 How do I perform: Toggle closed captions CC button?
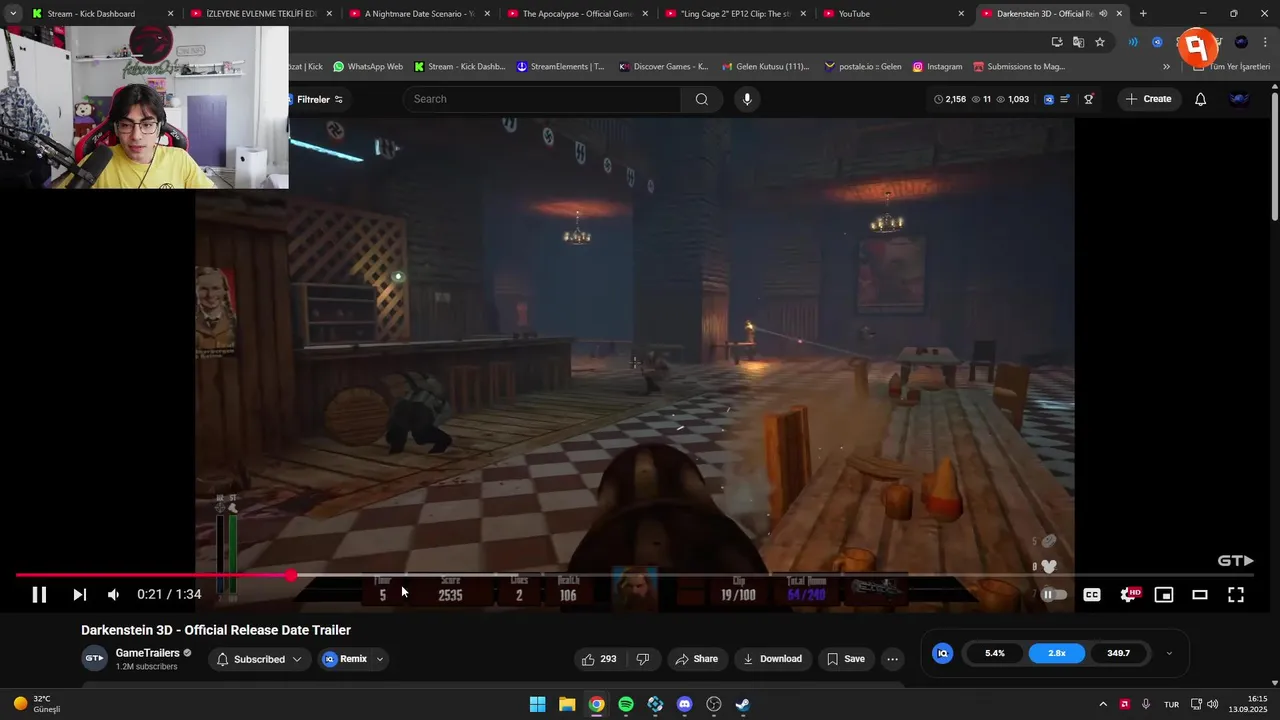point(1092,594)
